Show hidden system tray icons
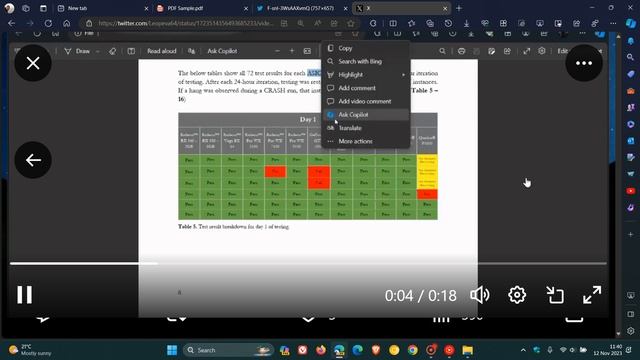Viewport: 640px width, 360px height. click(523, 350)
